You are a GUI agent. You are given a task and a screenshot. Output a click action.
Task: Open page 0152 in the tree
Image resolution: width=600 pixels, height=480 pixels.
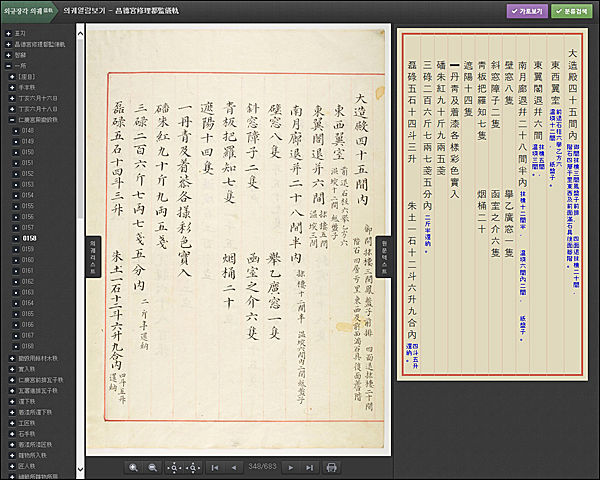coord(28,173)
